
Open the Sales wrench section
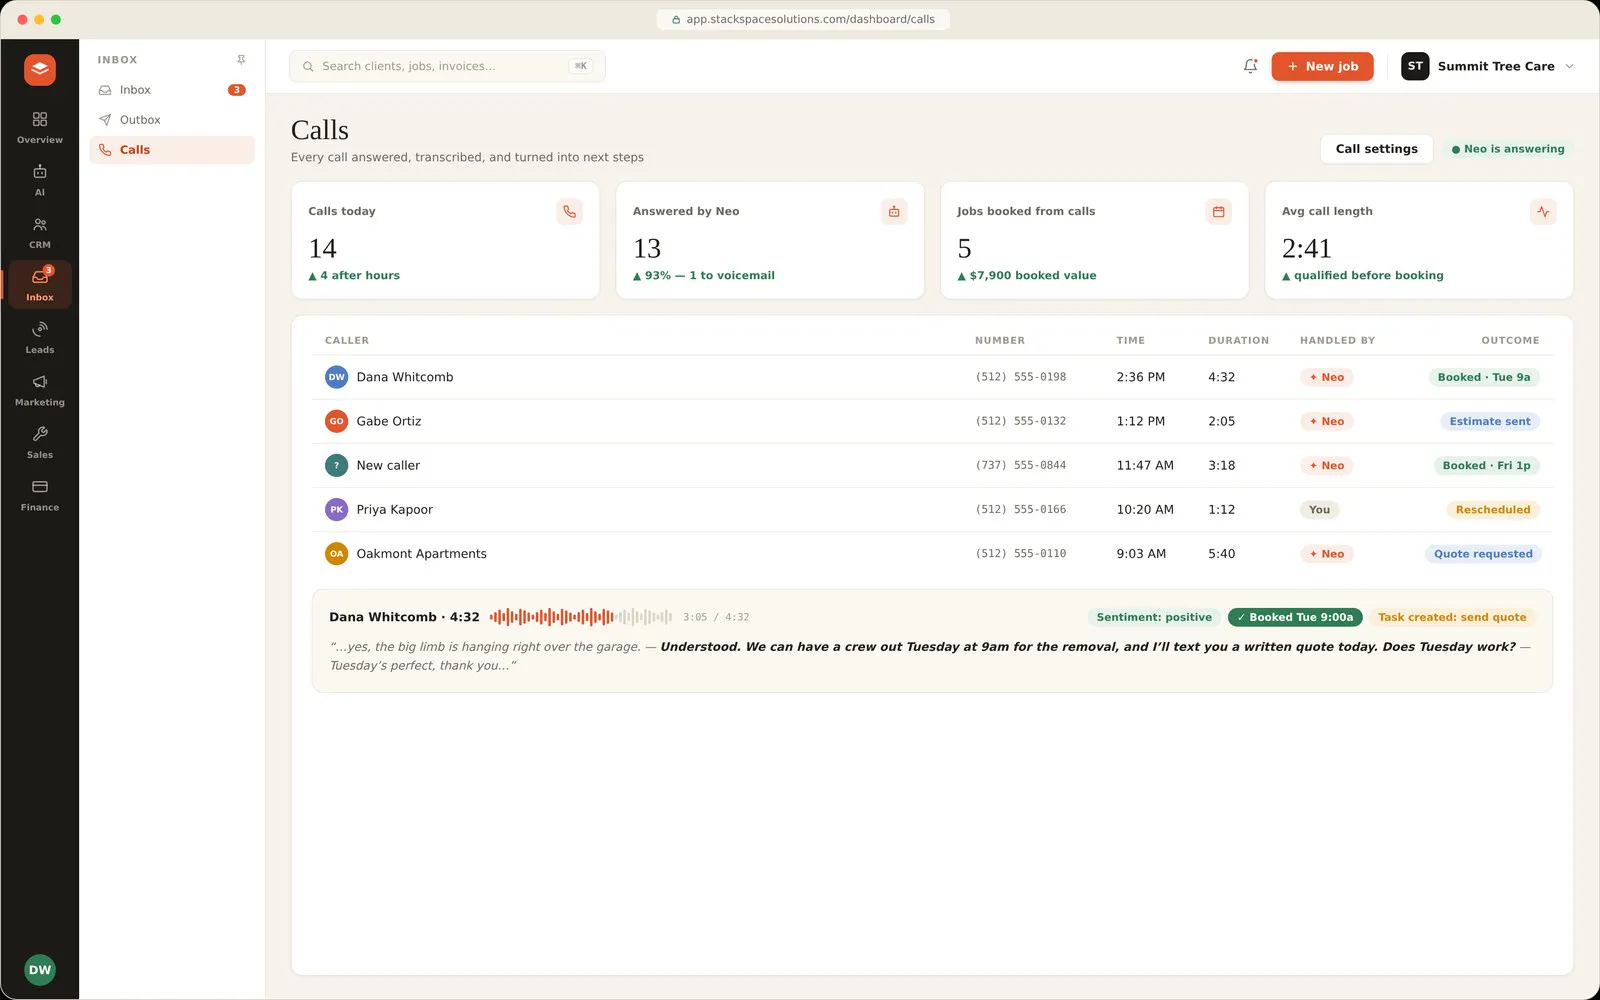[x=40, y=443]
